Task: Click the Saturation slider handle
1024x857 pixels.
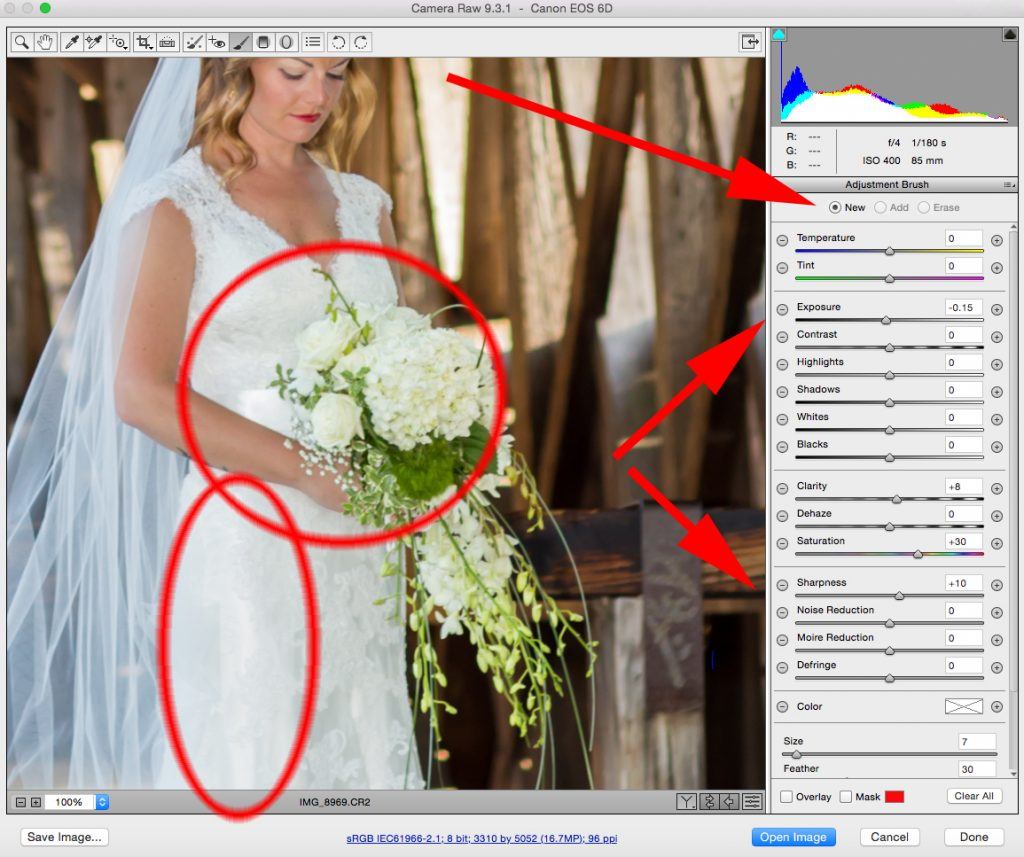Action: click(918, 554)
